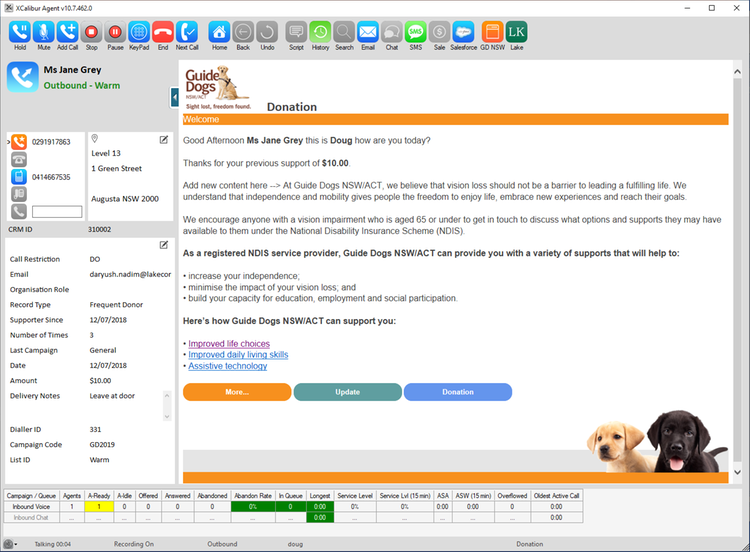Image resolution: width=750 pixels, height=552 pixels.
Task: End the current call
Action: (x=163, y=33)
